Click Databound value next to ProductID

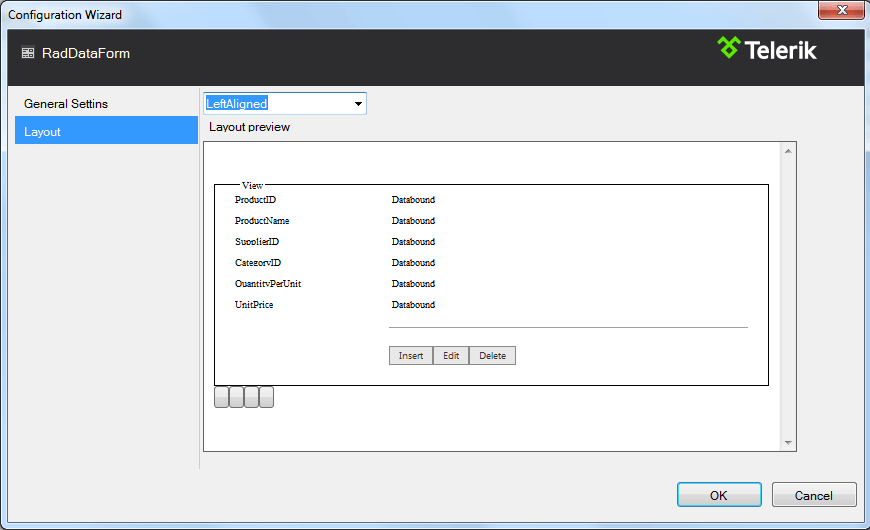pos(413,200)
